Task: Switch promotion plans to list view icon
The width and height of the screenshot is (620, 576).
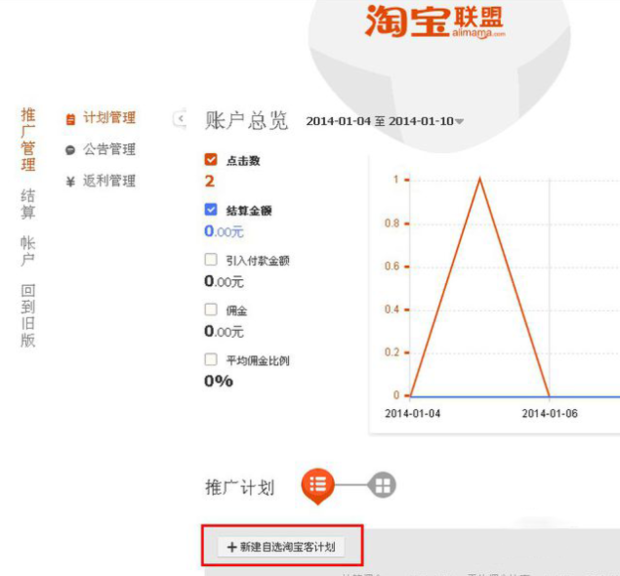Action: point(318,485)
